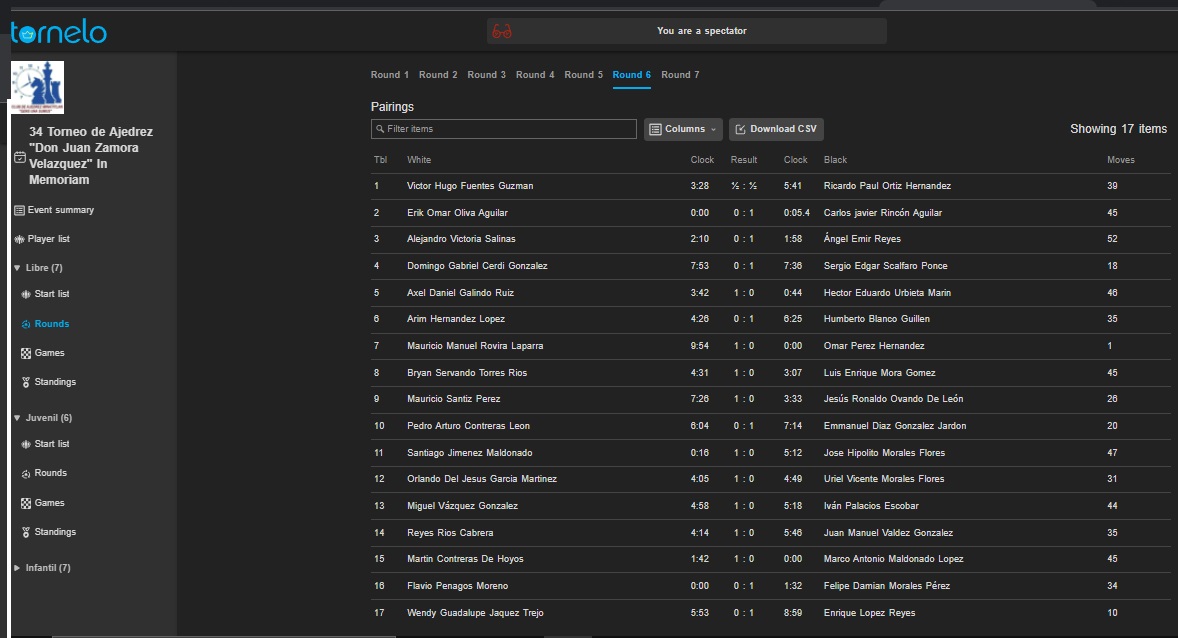The width and height of the screenshot is (1178, 638).
Task: Open the chess club tournament logo
Action: pyautogui.click(x=37, y=87)
